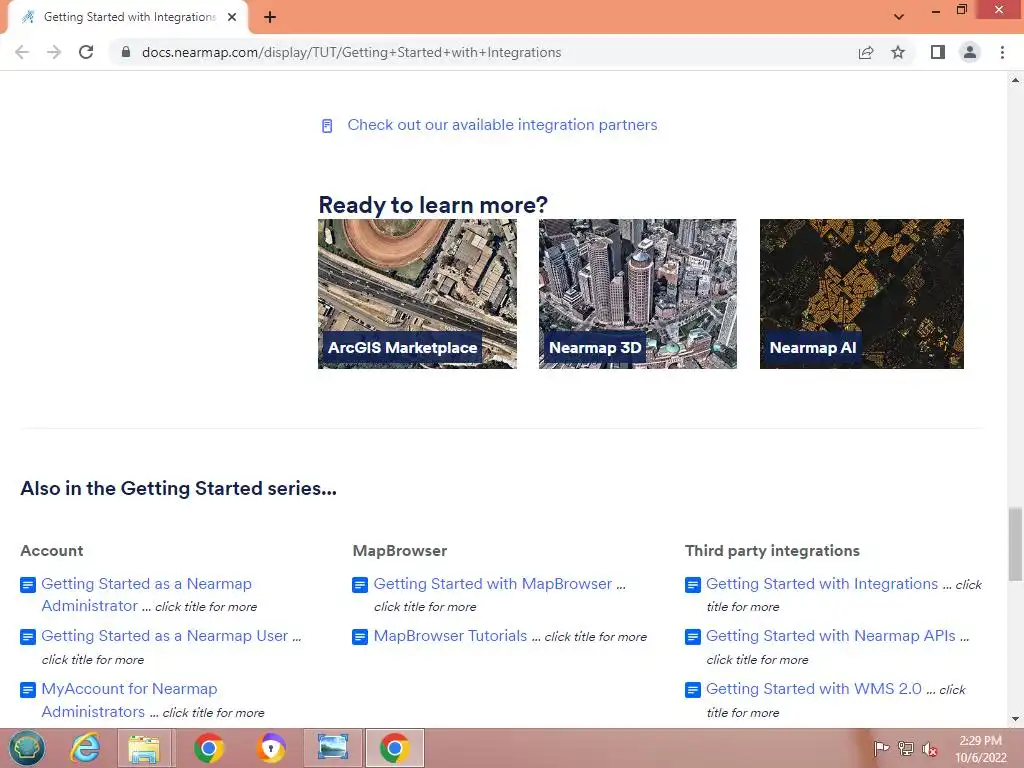This screenshot has width=1024, height=768.
Task: Click the browser forward arrow
Action: tap(54, 52)
